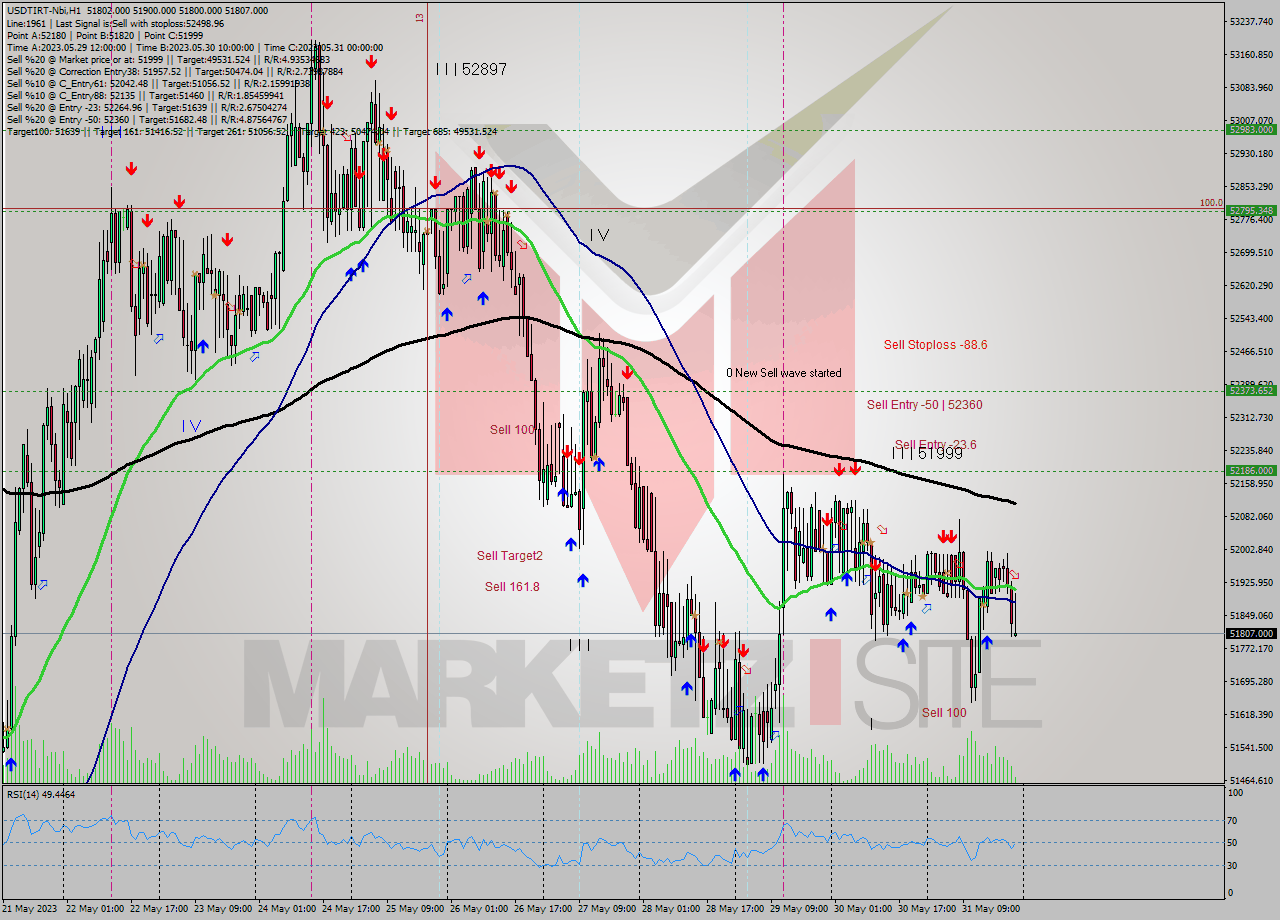
Task: Select the 'Sell Entry -23.6' label
Action: (936, 444)
